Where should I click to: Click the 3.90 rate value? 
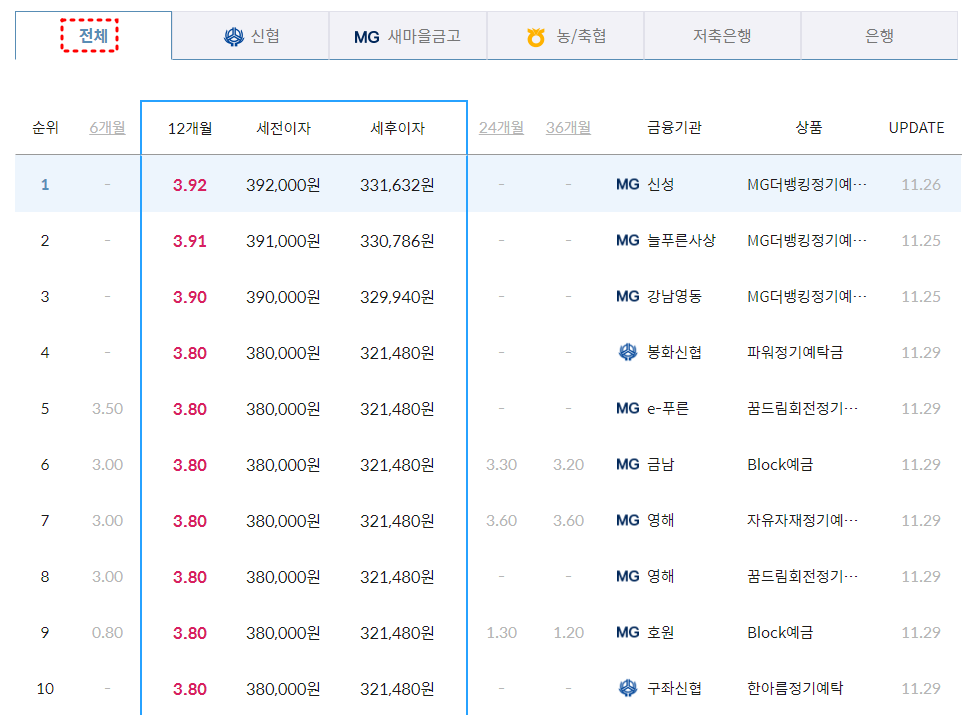click(190, 298)
